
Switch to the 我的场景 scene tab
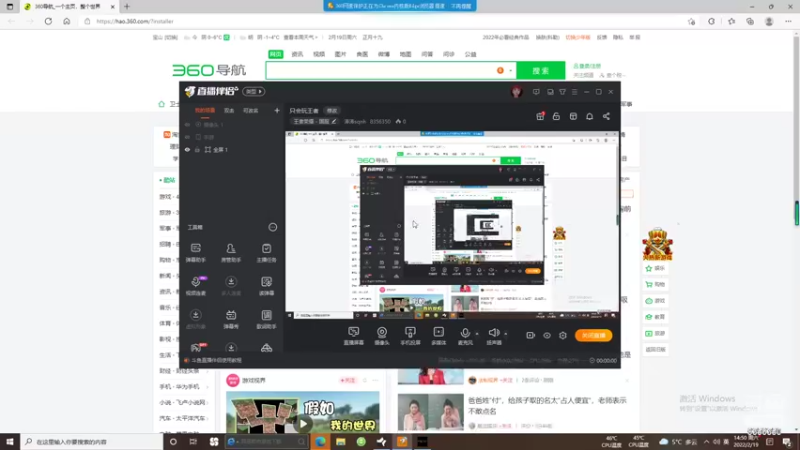point(205,111)
